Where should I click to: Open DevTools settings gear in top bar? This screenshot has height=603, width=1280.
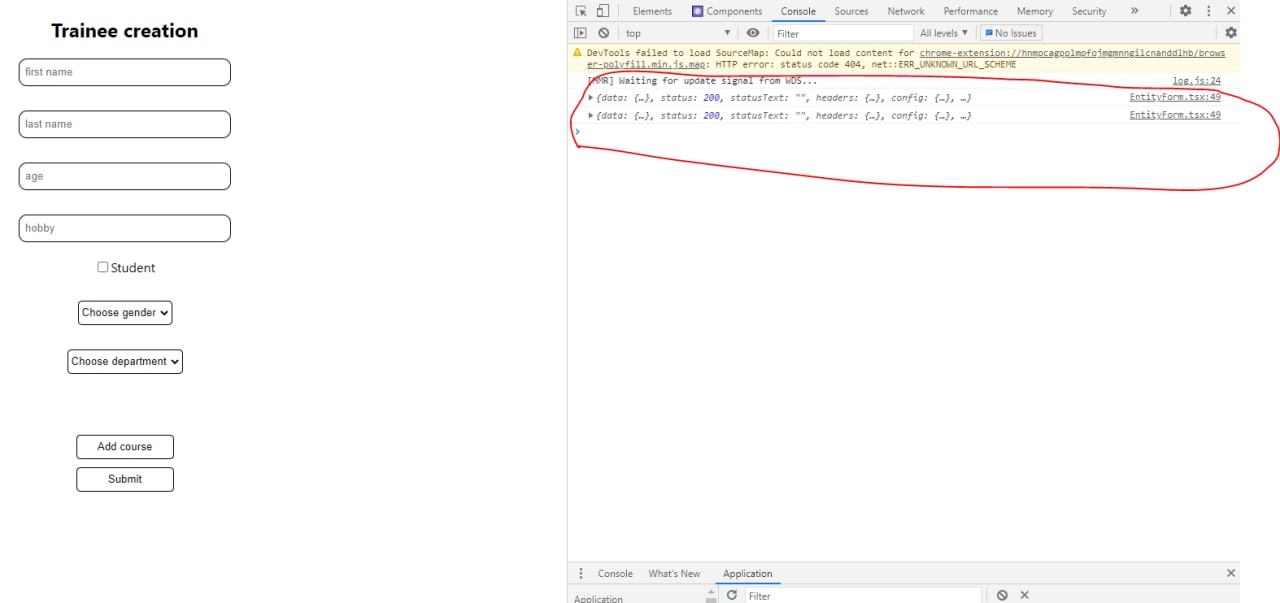(1185, 11)
